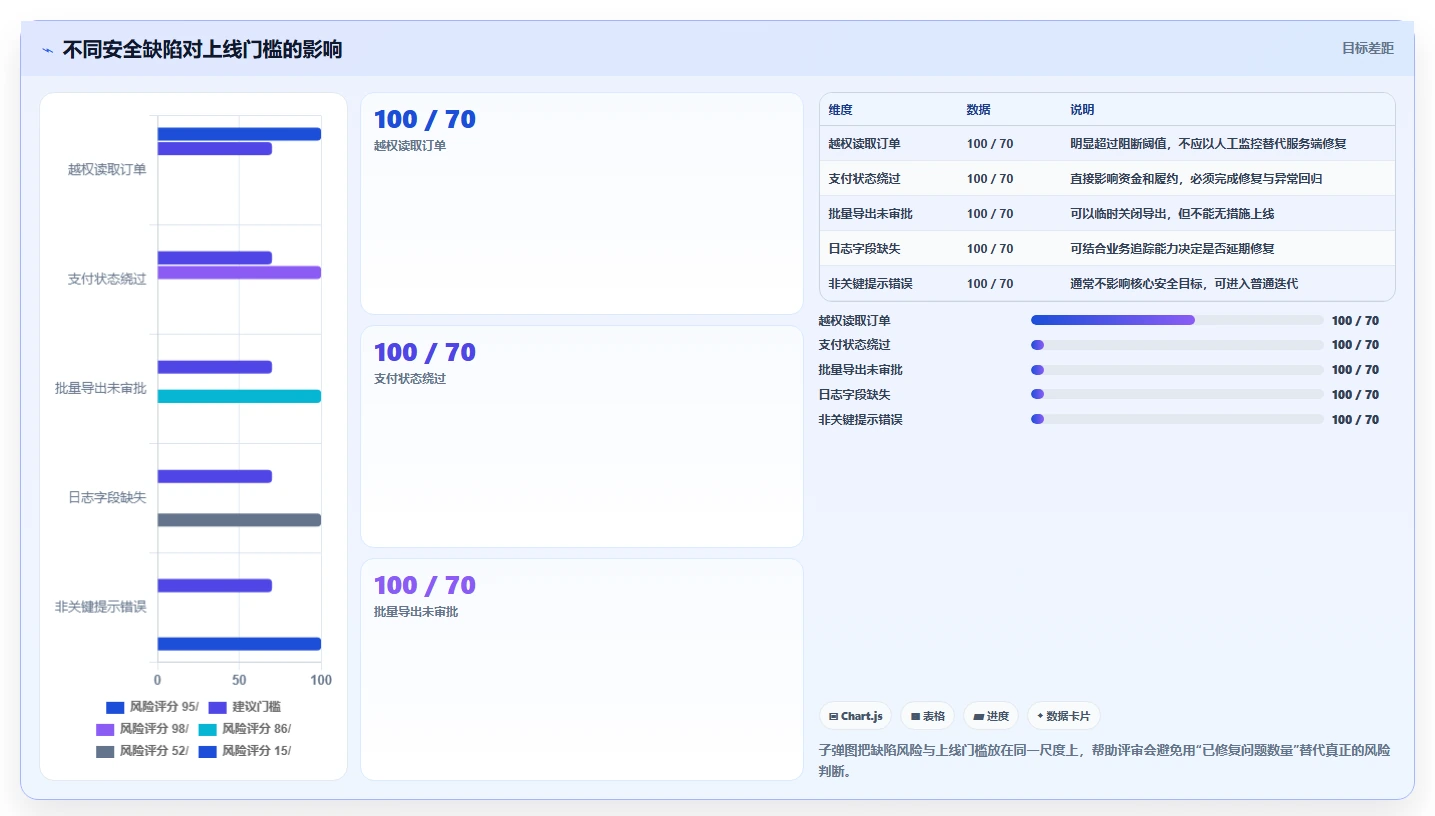This screenshot has height=816, width=1435.
Task: Click the description starting 可结合业务追踪能力
Action: click(1172, 249)
